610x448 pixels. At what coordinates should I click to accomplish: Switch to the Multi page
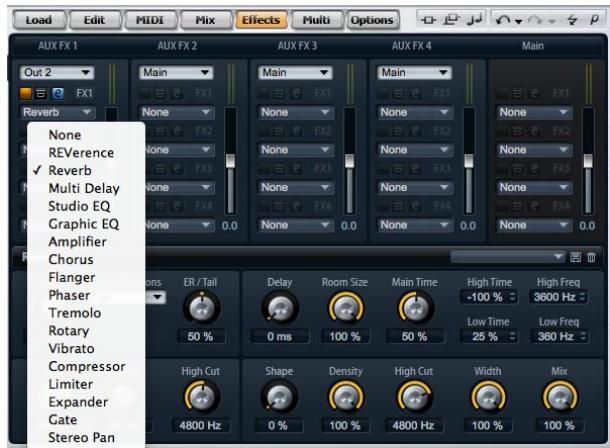click(x=317, y=20)
